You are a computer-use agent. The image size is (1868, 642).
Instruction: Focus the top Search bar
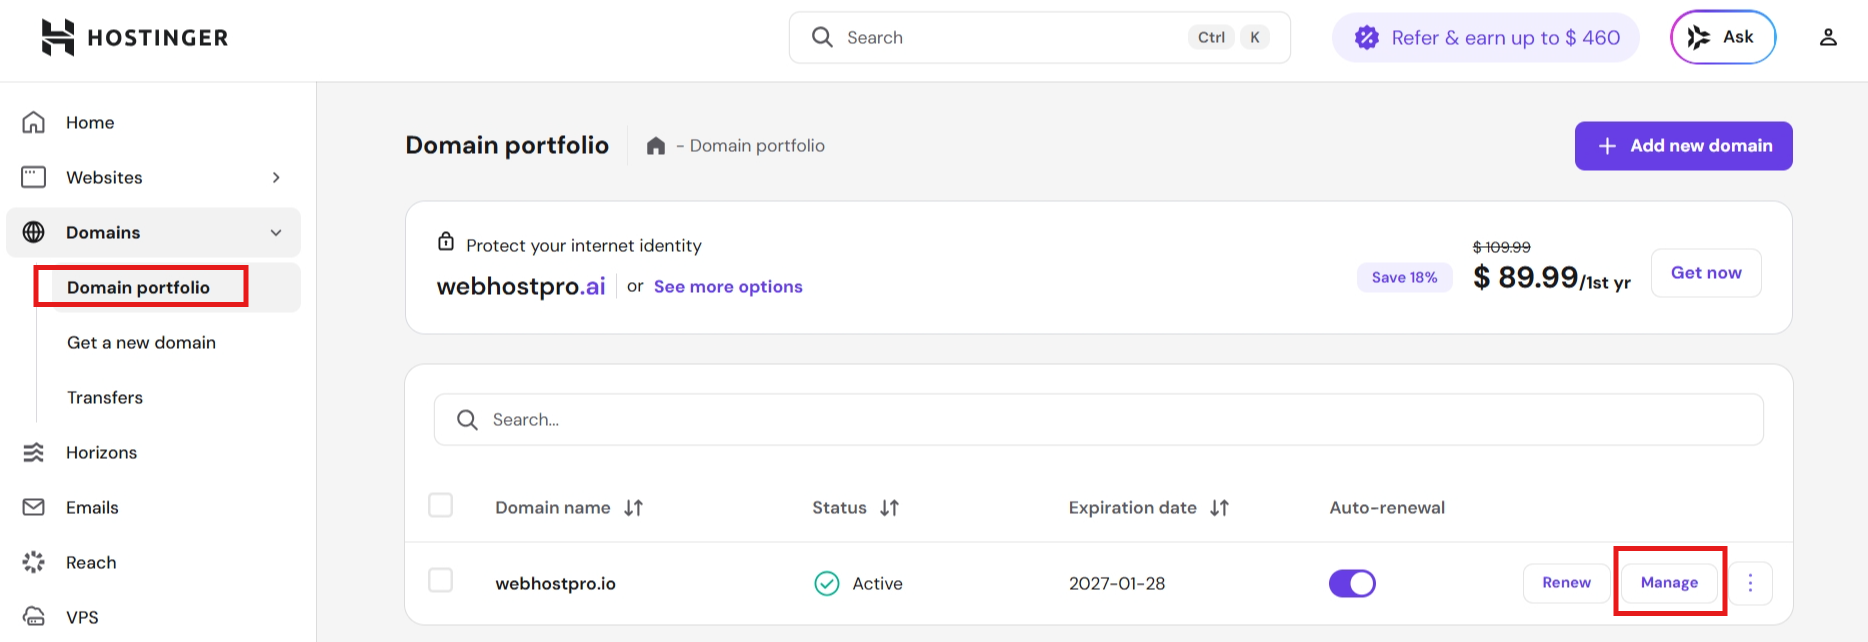tap(1040, 38)
